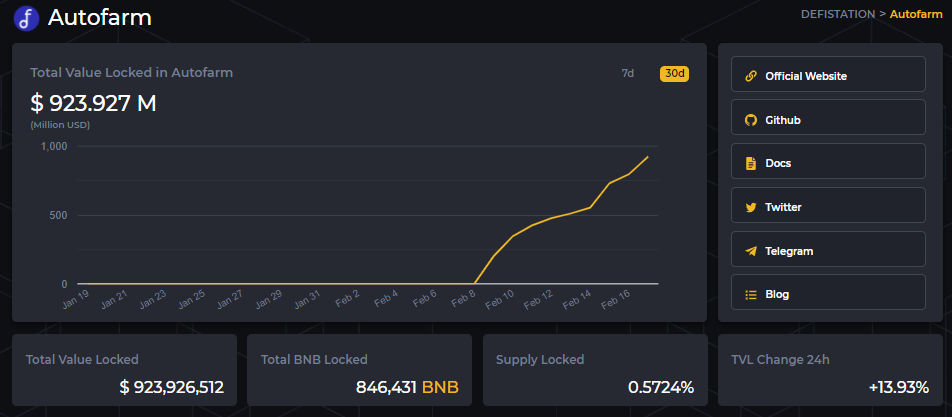Click the Docs document icon
This screenshot has width=952, height=417.
pyautogui.click(x=750, y=163)
